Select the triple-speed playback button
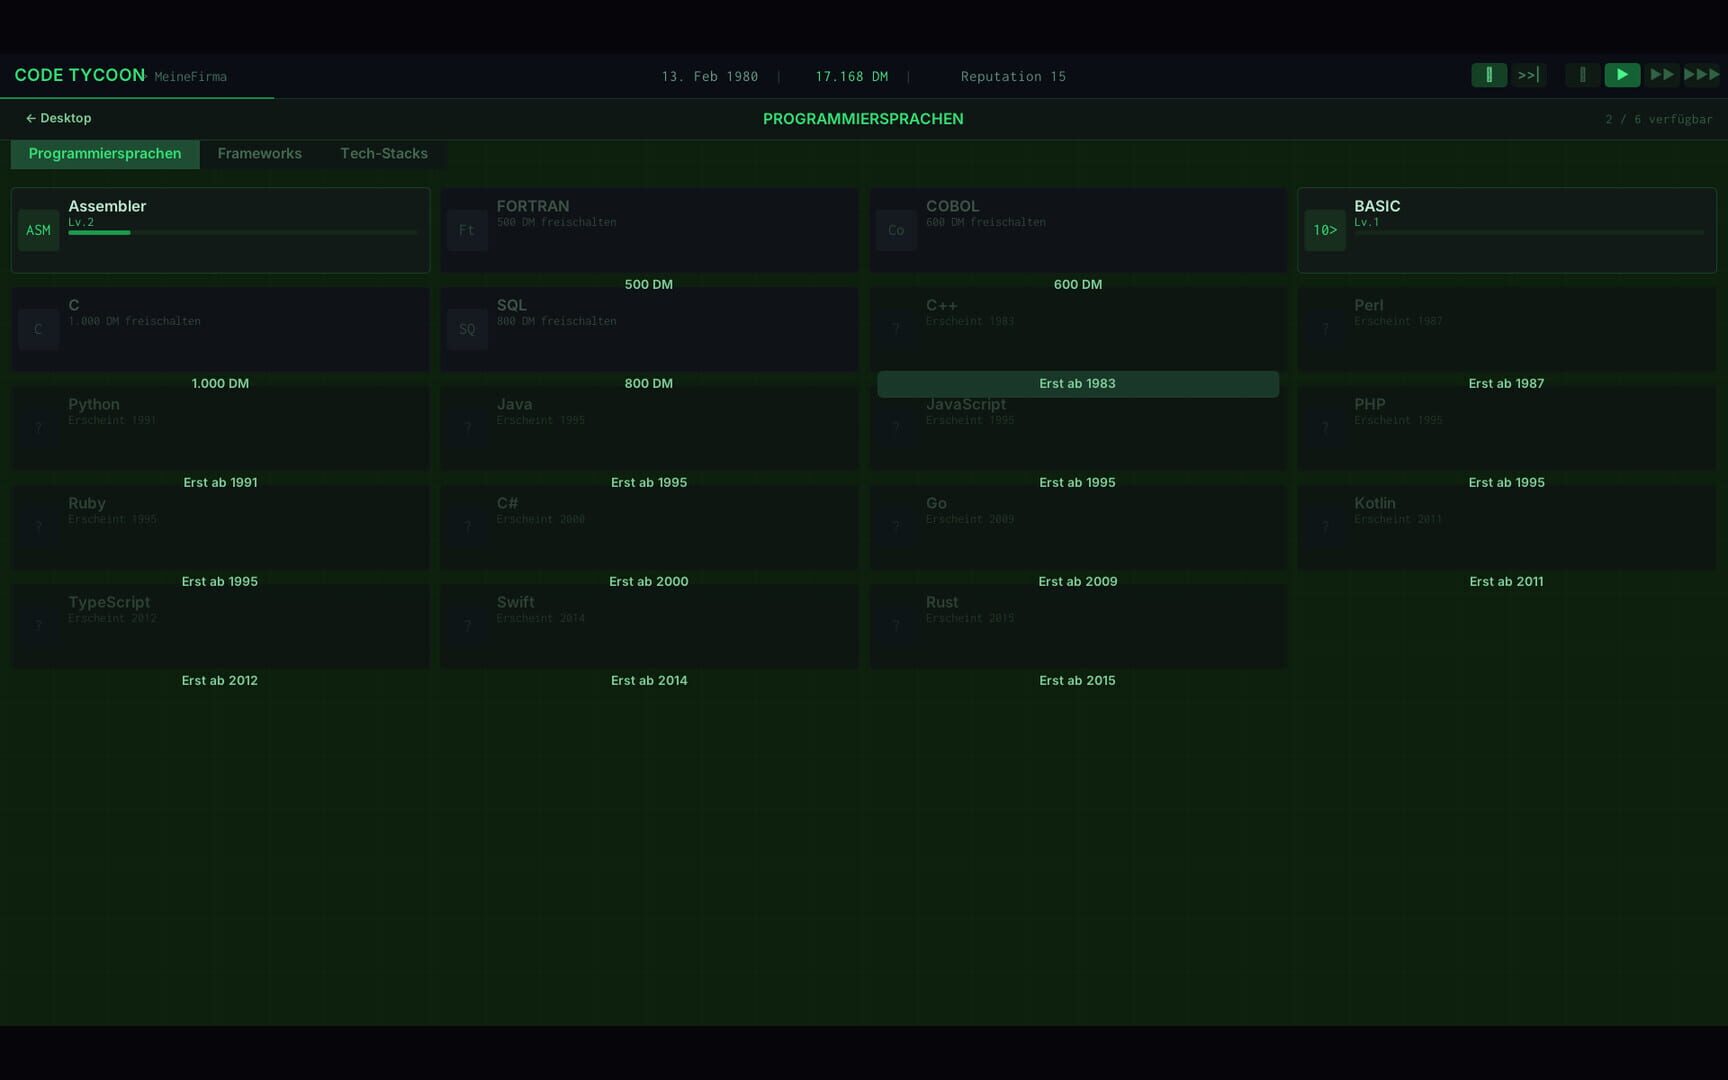The width and height of the screenshot is (1728, 1080). [x=1701, y=75]
